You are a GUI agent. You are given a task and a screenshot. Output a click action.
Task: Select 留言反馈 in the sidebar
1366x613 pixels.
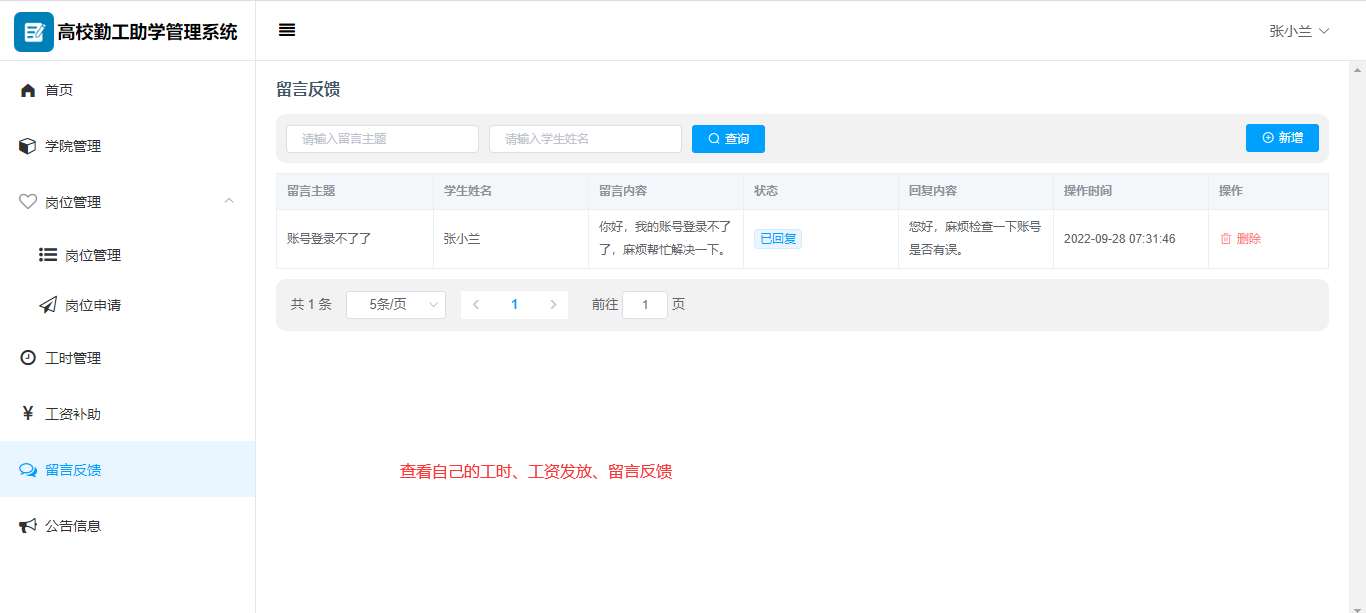(x=73, y=470)
